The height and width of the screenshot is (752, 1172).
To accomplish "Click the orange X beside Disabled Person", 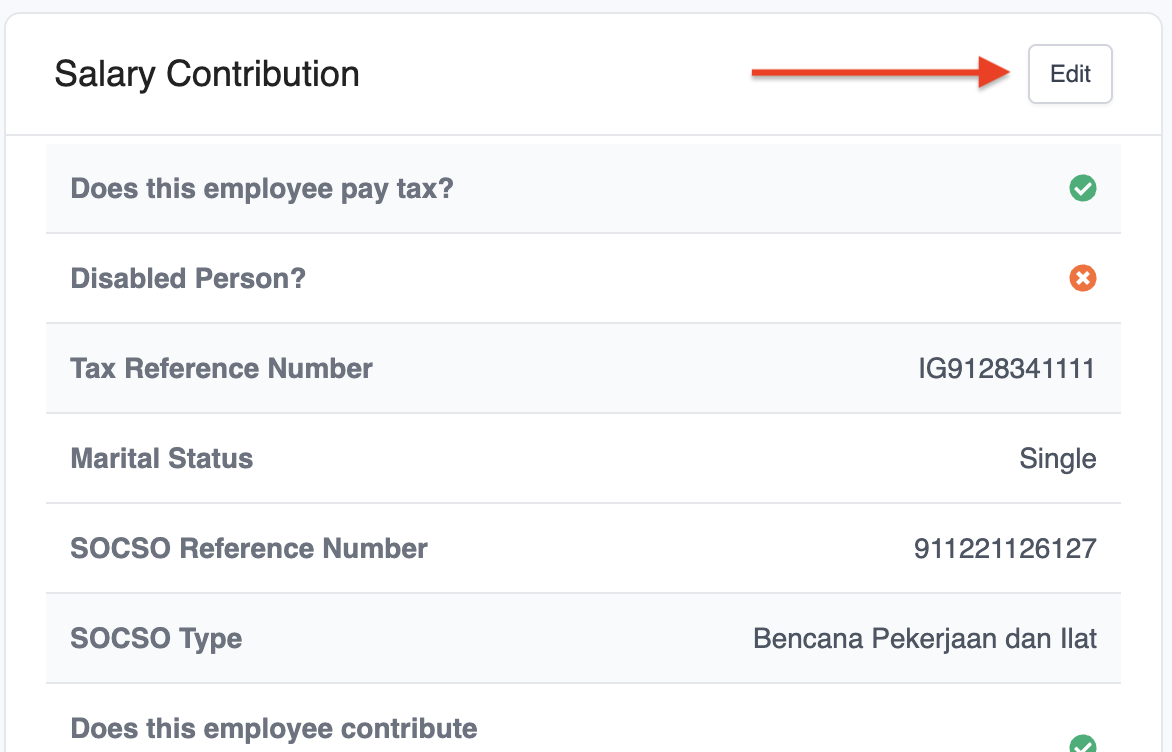I will pyautogui.click(x=1082, y=278).
